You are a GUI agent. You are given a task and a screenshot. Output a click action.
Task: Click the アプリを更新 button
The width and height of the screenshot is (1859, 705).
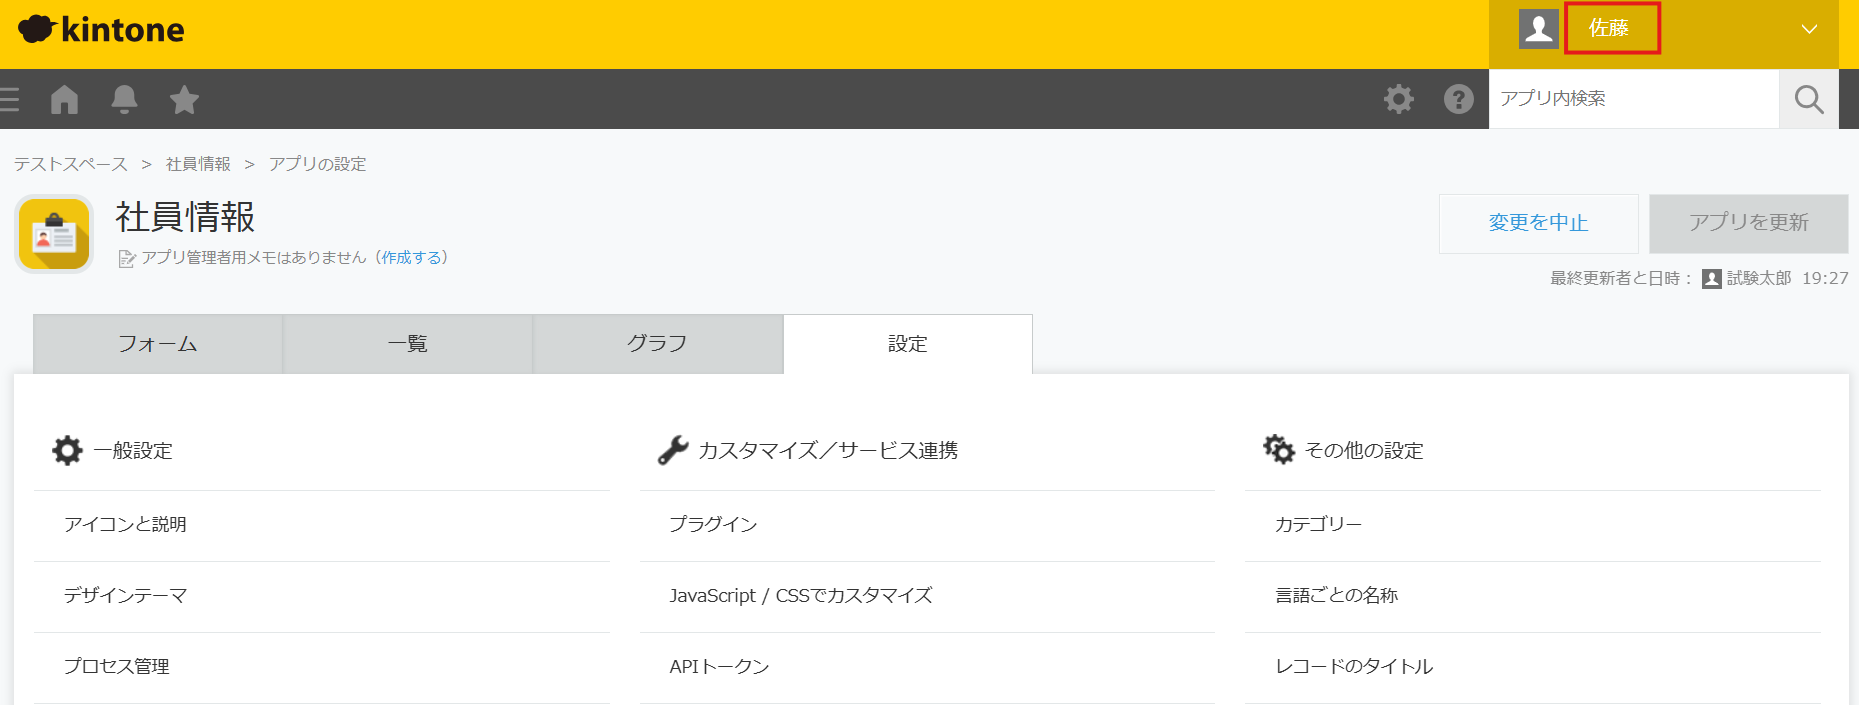[x=1748, y=223]
